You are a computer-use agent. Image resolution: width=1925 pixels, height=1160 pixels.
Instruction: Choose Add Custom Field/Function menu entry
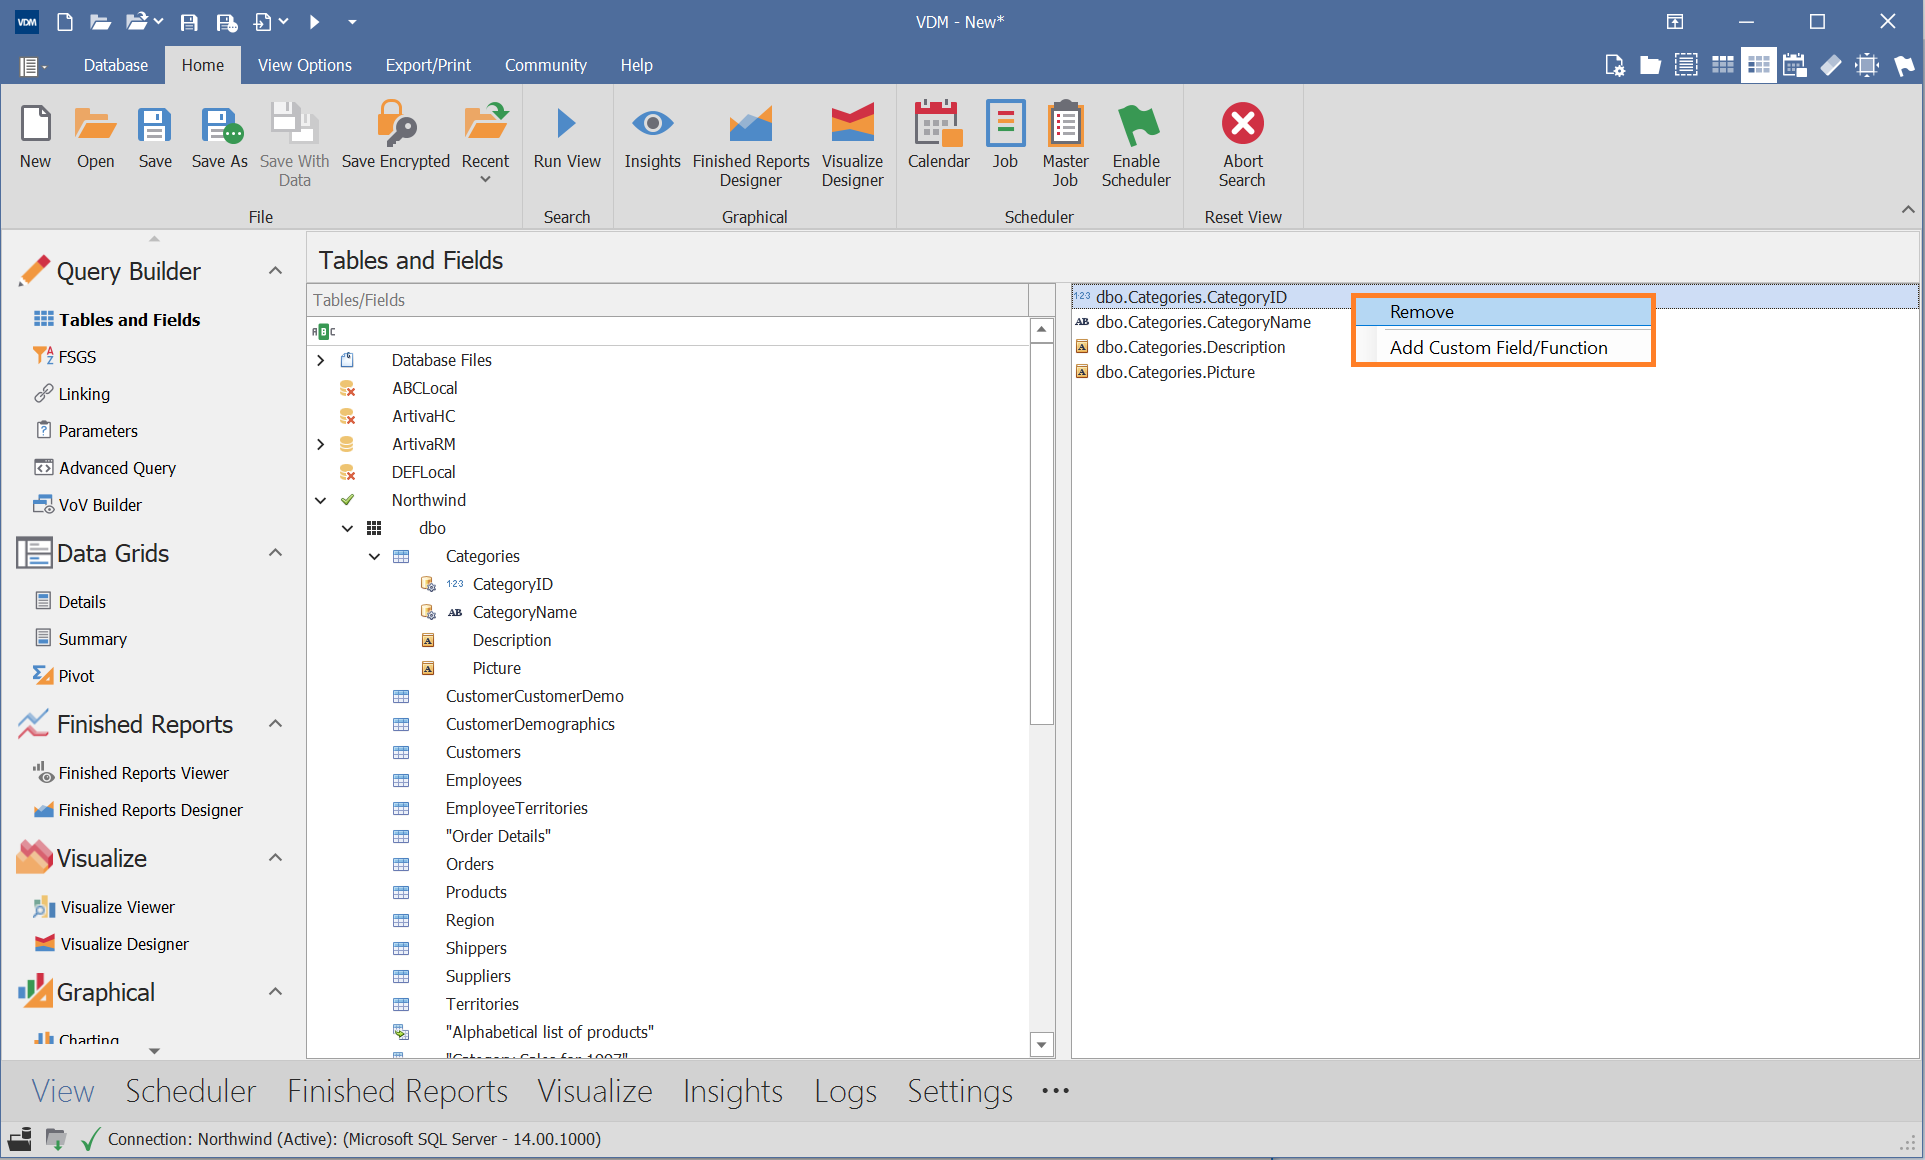point(1503,348)
